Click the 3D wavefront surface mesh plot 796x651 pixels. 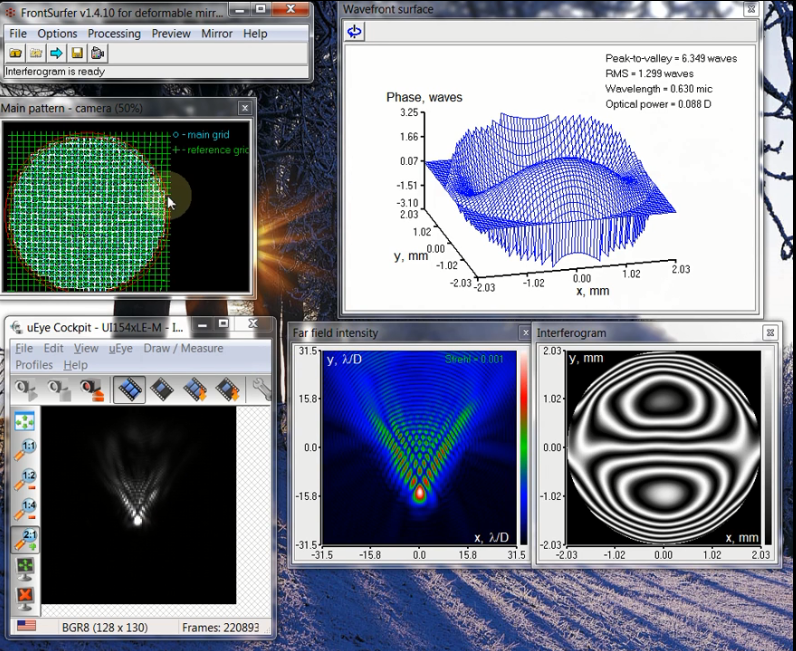click(x=551, y=190)
